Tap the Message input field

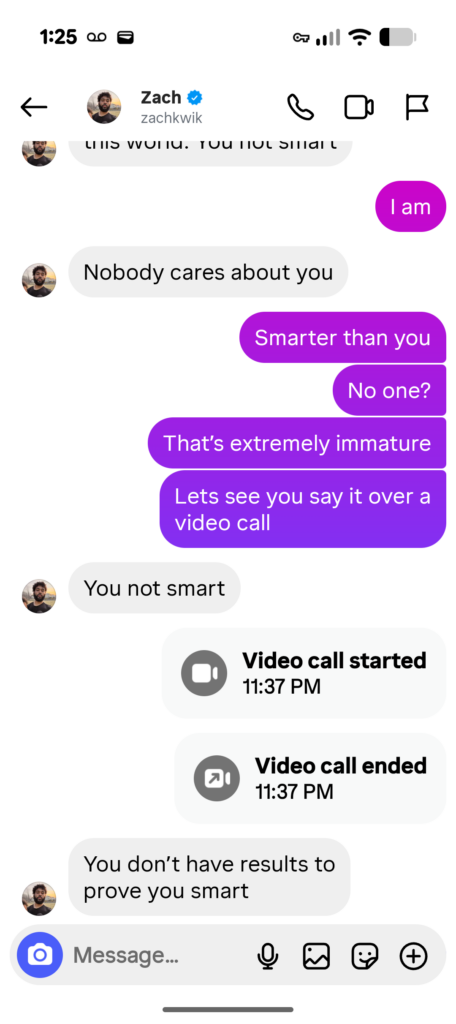click(157, 955)
